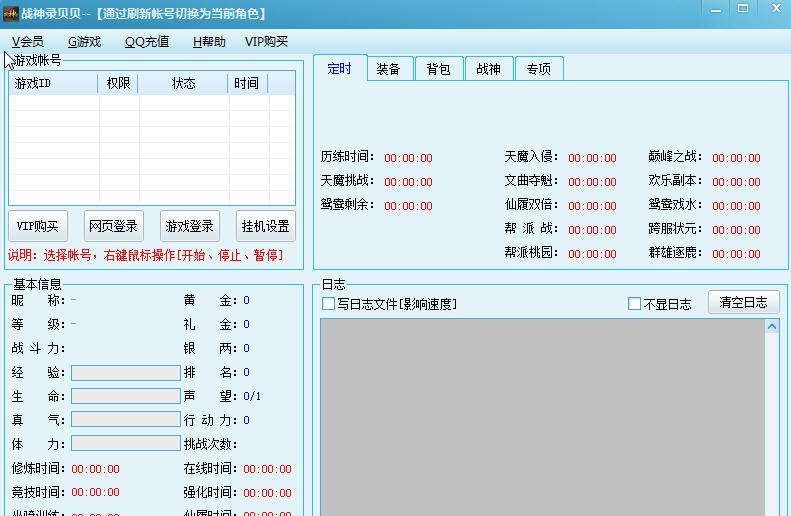Click the 网页登录 button

112,226
